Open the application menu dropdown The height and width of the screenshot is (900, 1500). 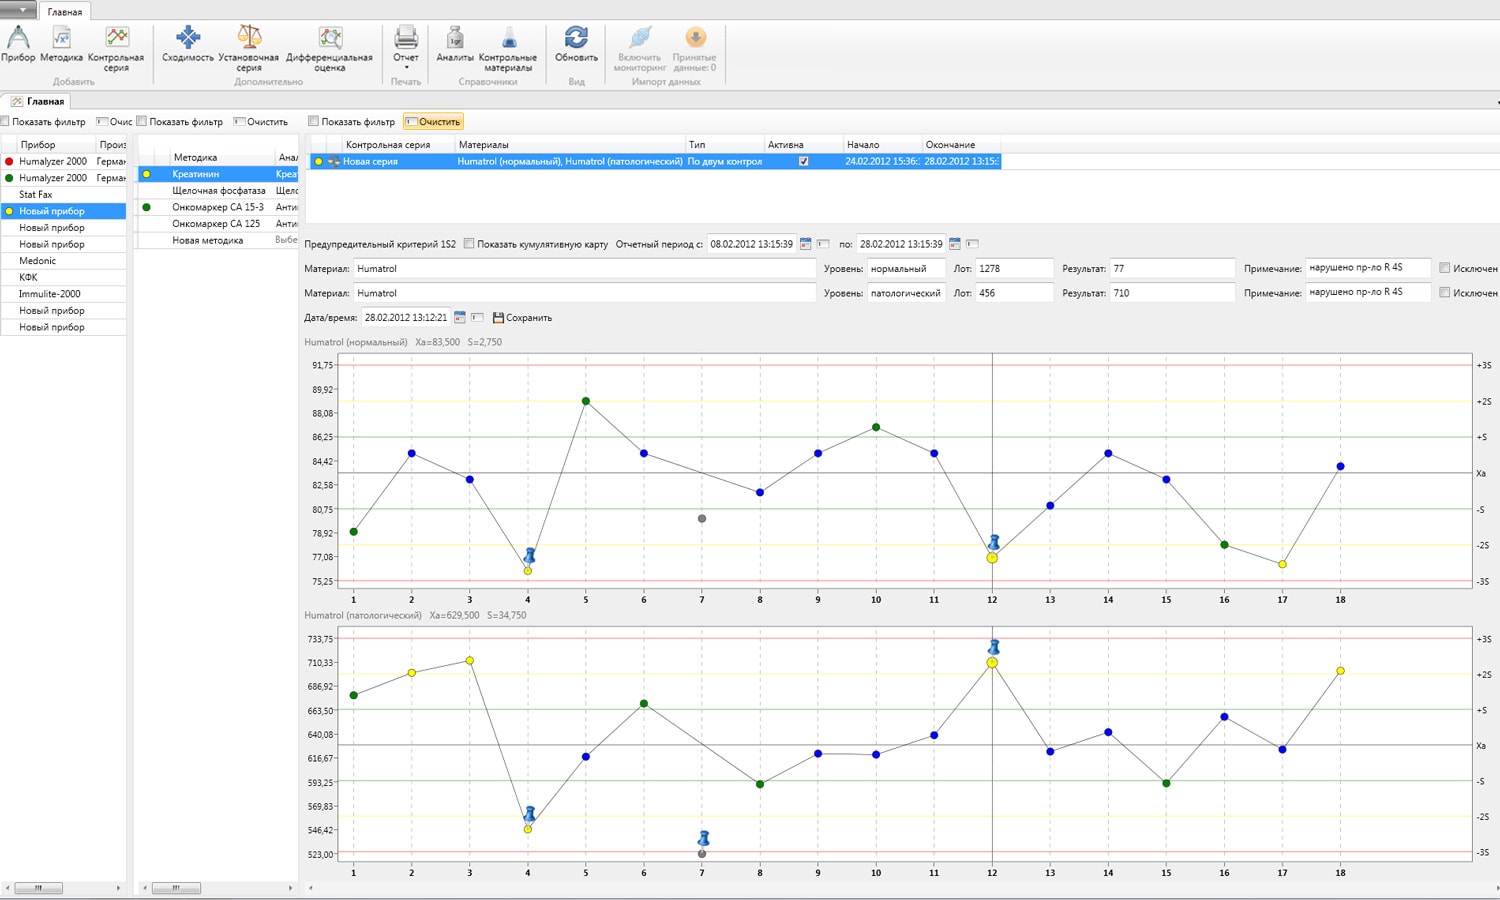19,10
